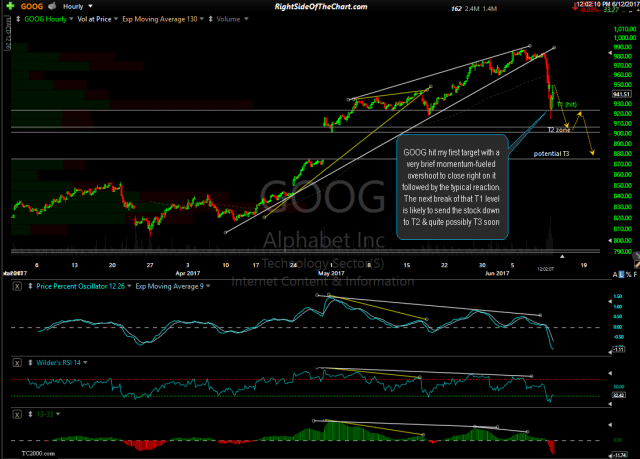Click the 12:02:10 PM 6/12/2017 timestamp
Screen dimensions: 640x459
point(608,4)
